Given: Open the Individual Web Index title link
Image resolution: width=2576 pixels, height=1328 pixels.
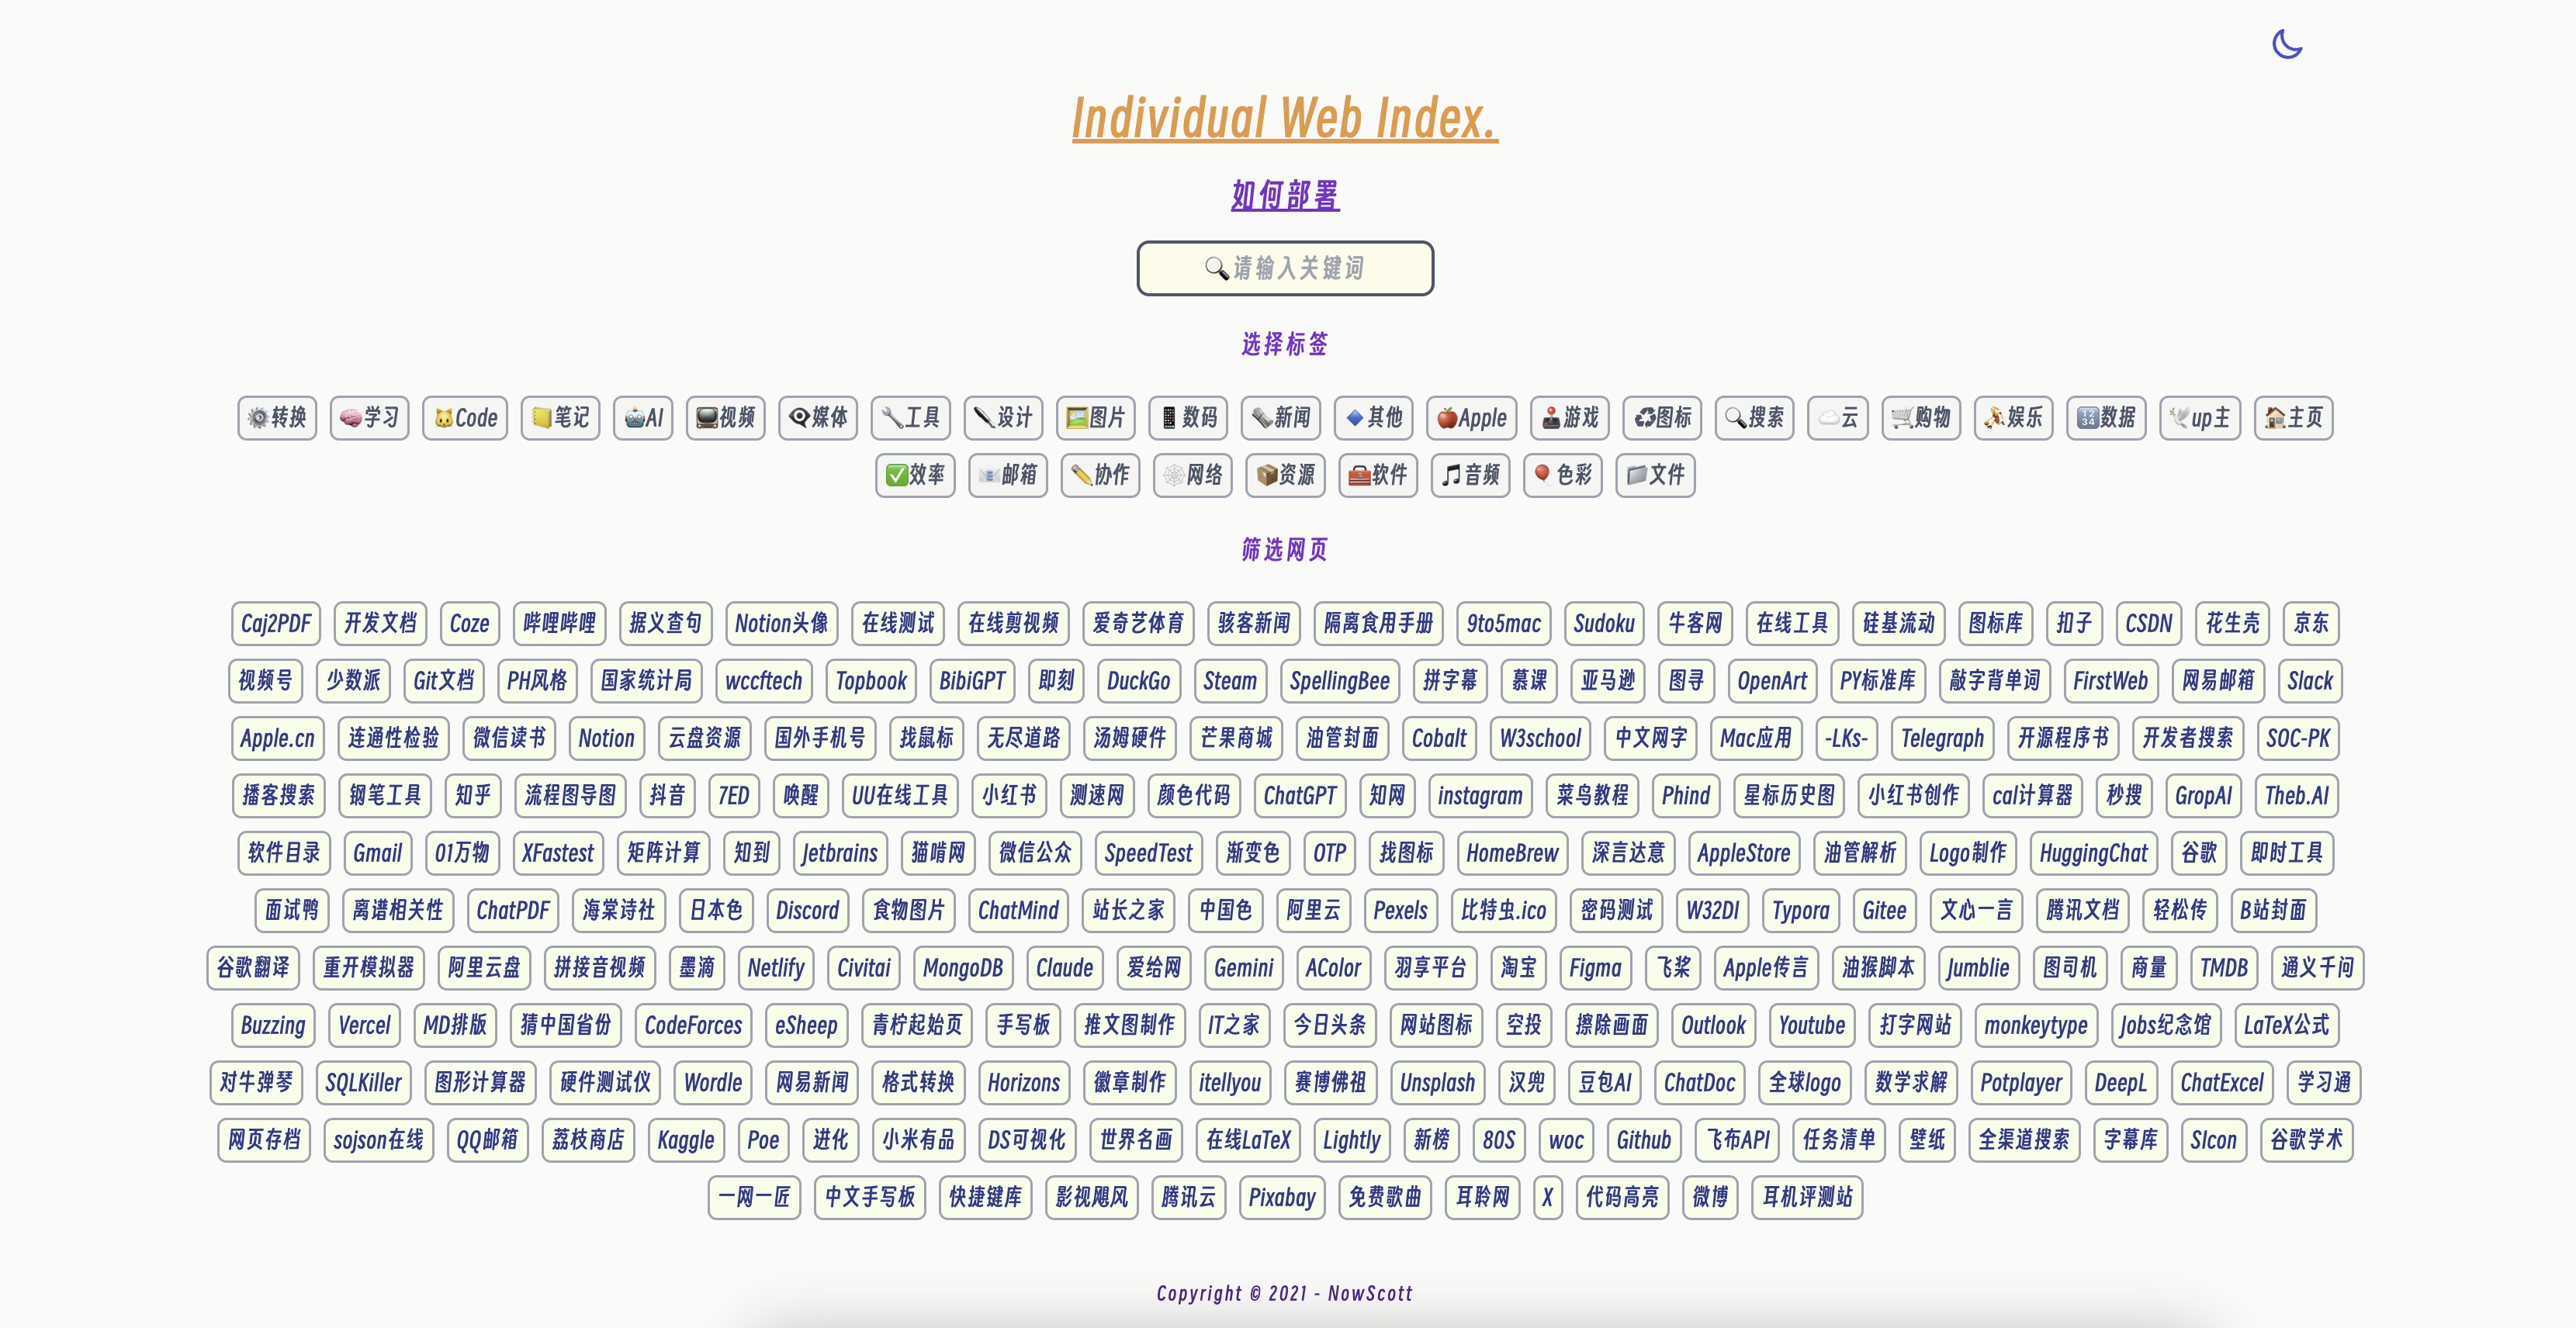Looking at the screenshot, I should pos(1285,119).
